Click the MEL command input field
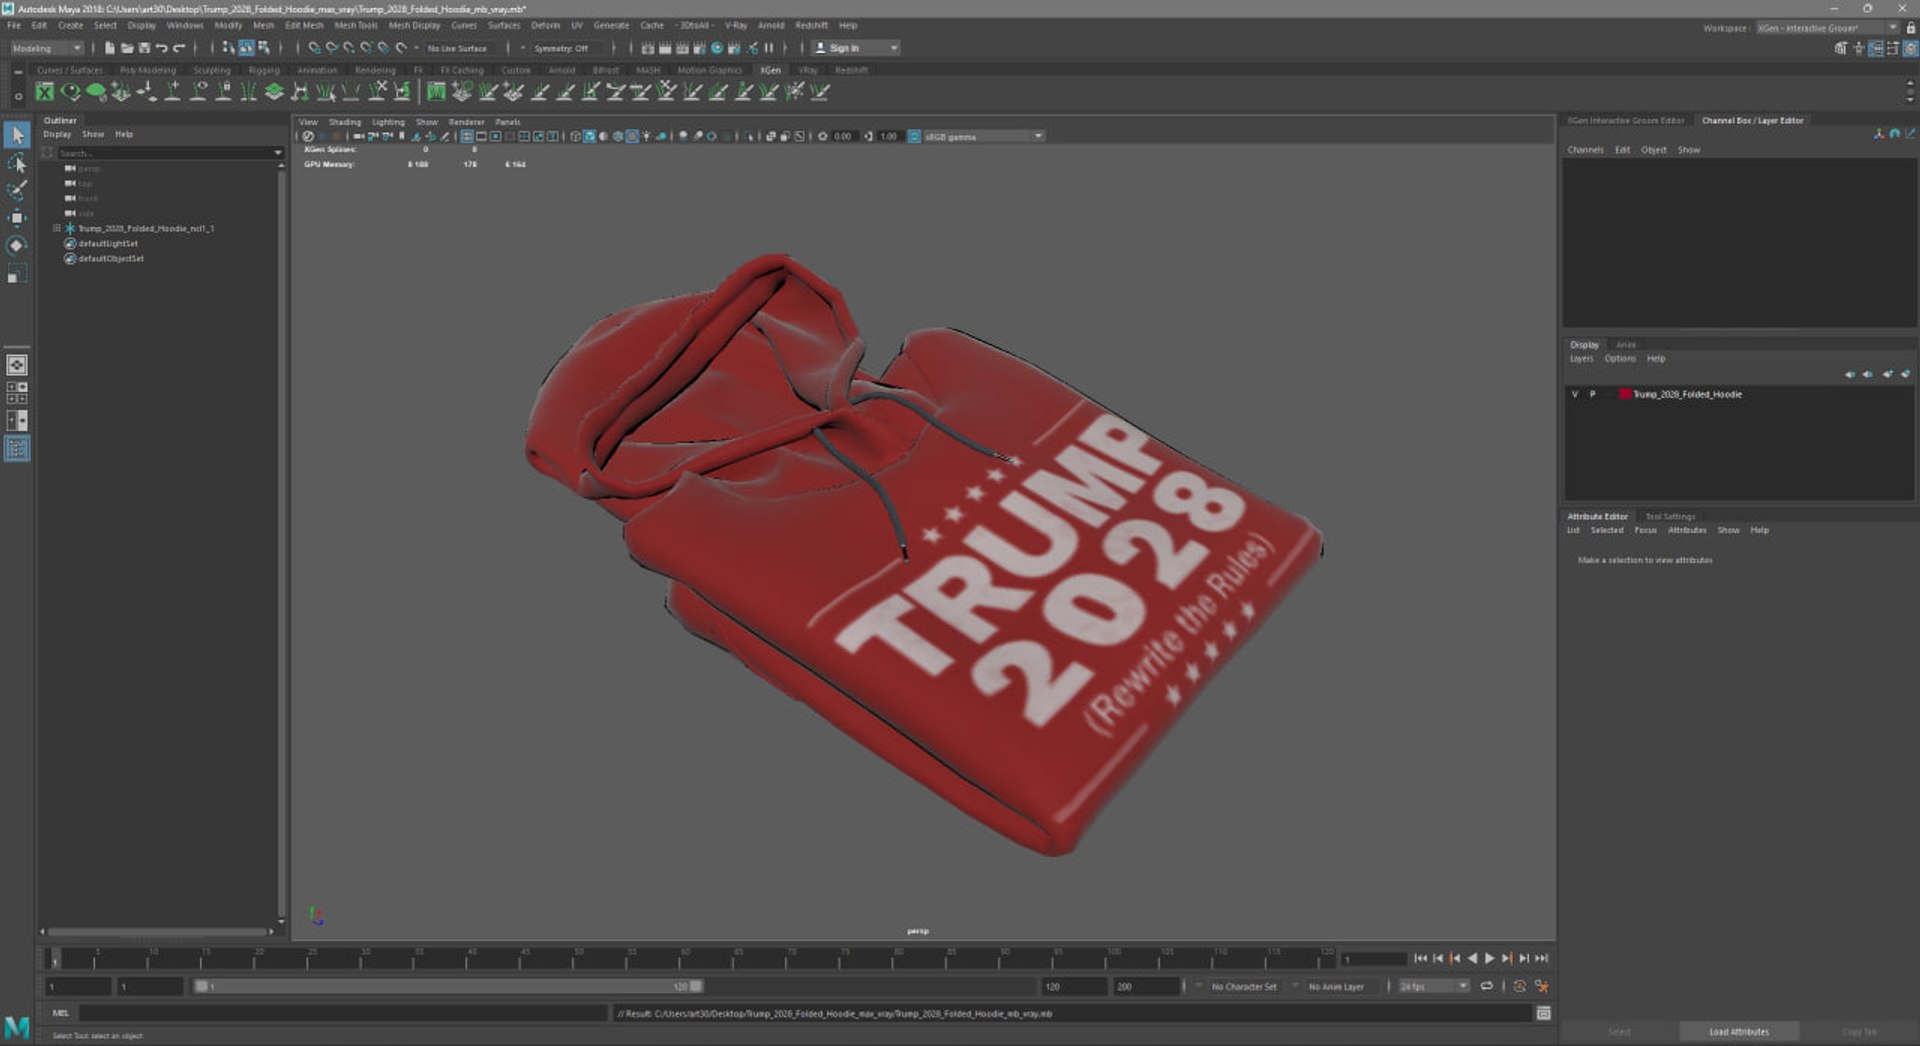The width and height of the screenshot is (1920, 1046). [343, 1014]
